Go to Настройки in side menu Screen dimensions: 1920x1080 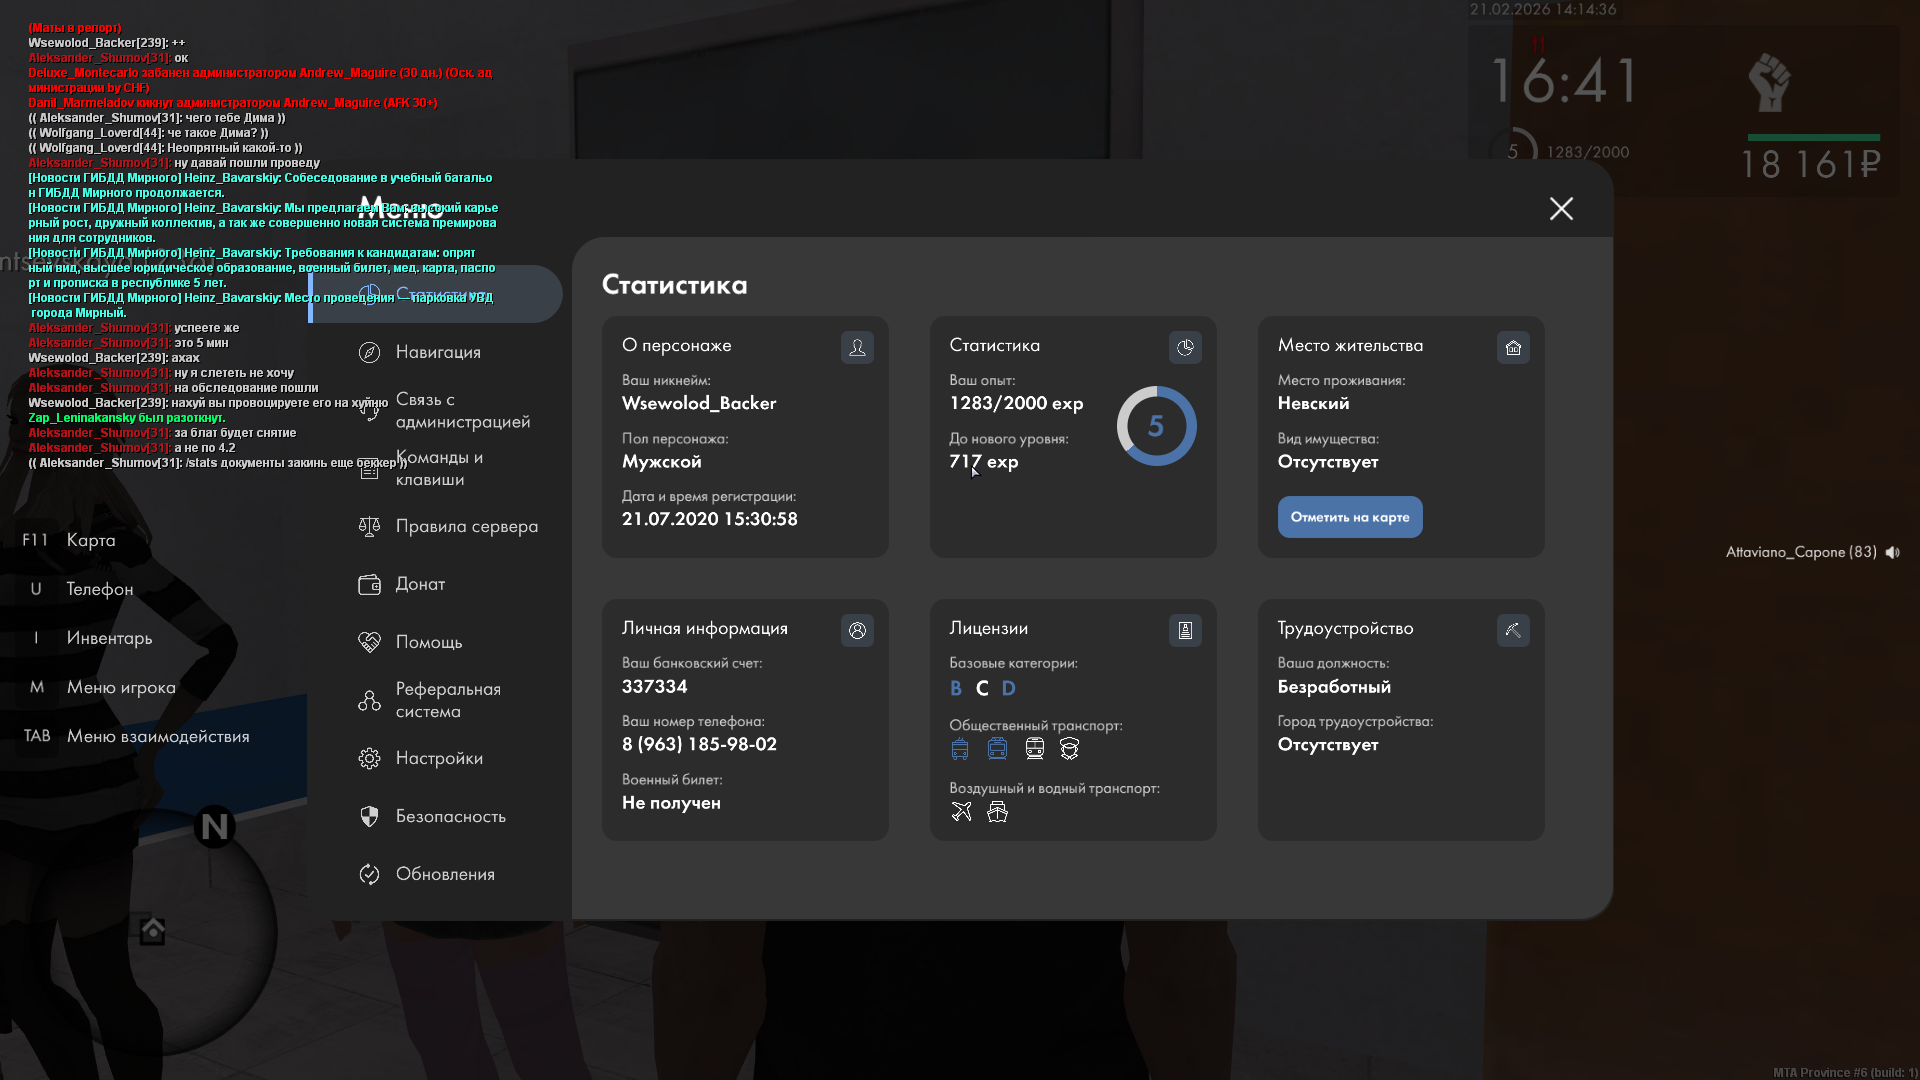coord(439,758)
